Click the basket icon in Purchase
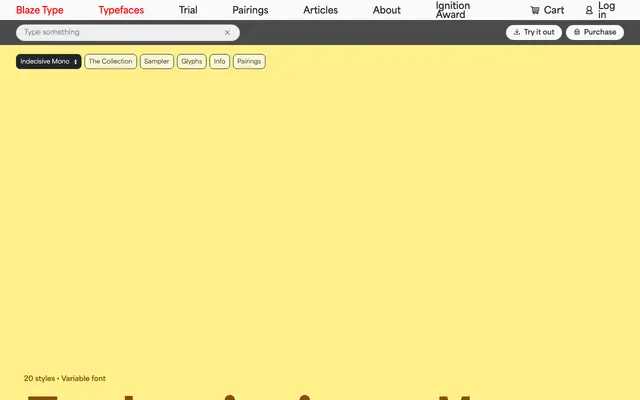Image resolution: width=640 pixels, height=400 pixels. pyautogui.click(x=577, y=32)
